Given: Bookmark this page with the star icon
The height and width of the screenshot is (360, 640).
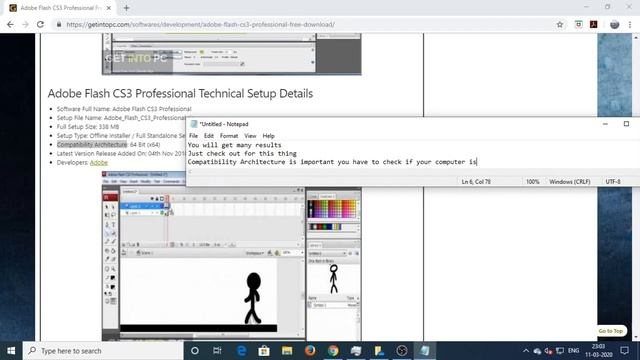Looking at the screenshot, I should pyautogui.click(x=560, y=24).
